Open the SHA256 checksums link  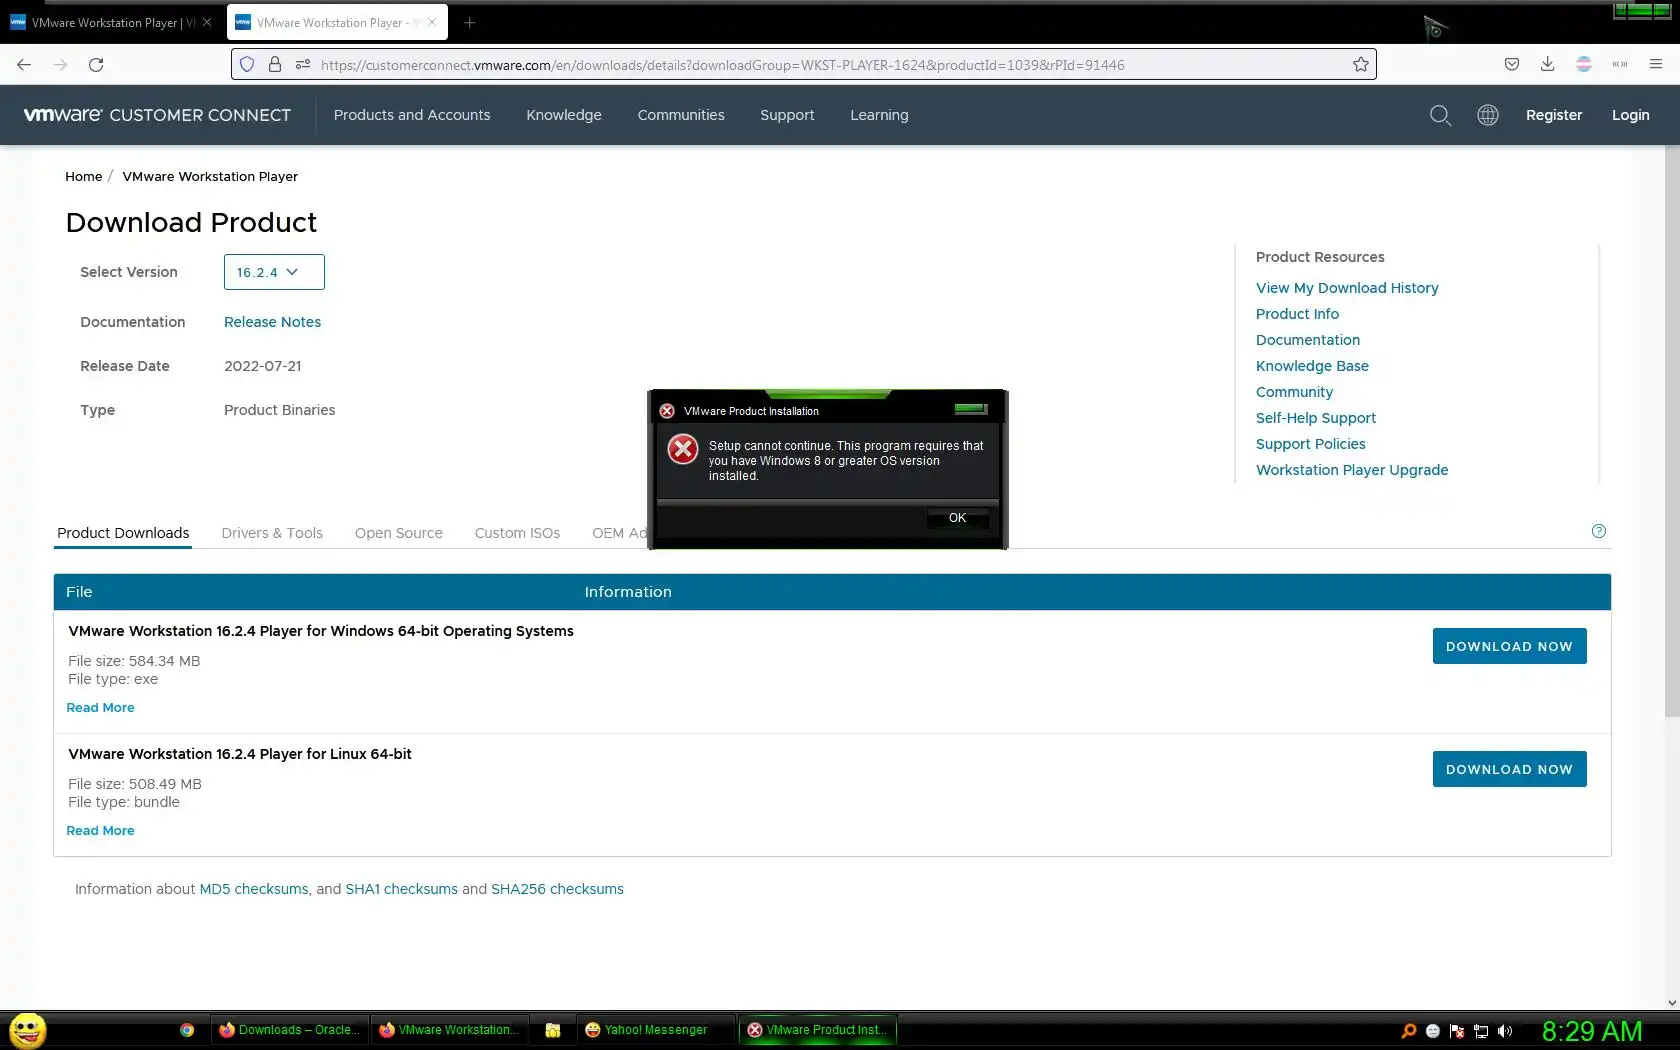(557, 889)
